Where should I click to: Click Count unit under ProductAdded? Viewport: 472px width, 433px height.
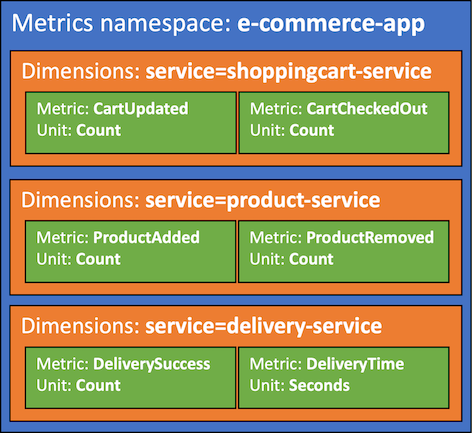pos(98,259)
